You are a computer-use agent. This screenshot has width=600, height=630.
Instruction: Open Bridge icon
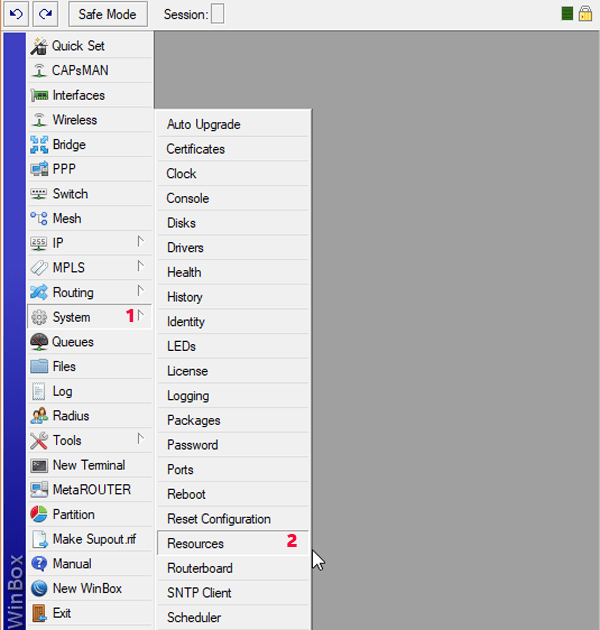click(39, 145)
